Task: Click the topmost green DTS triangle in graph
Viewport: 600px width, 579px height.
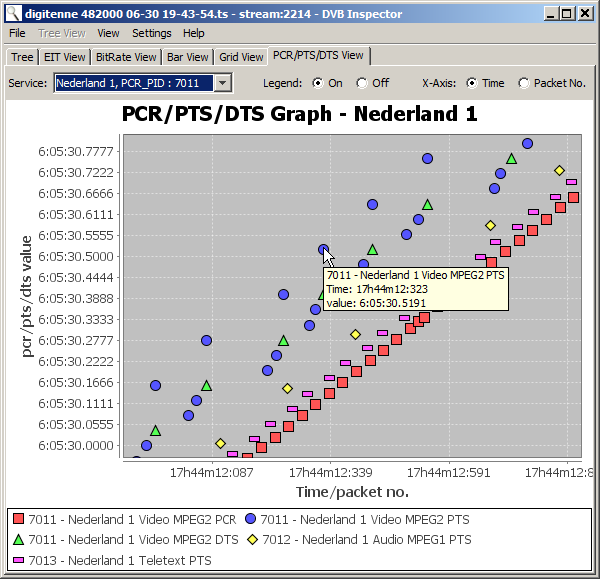Action: [x=511, y=158]
